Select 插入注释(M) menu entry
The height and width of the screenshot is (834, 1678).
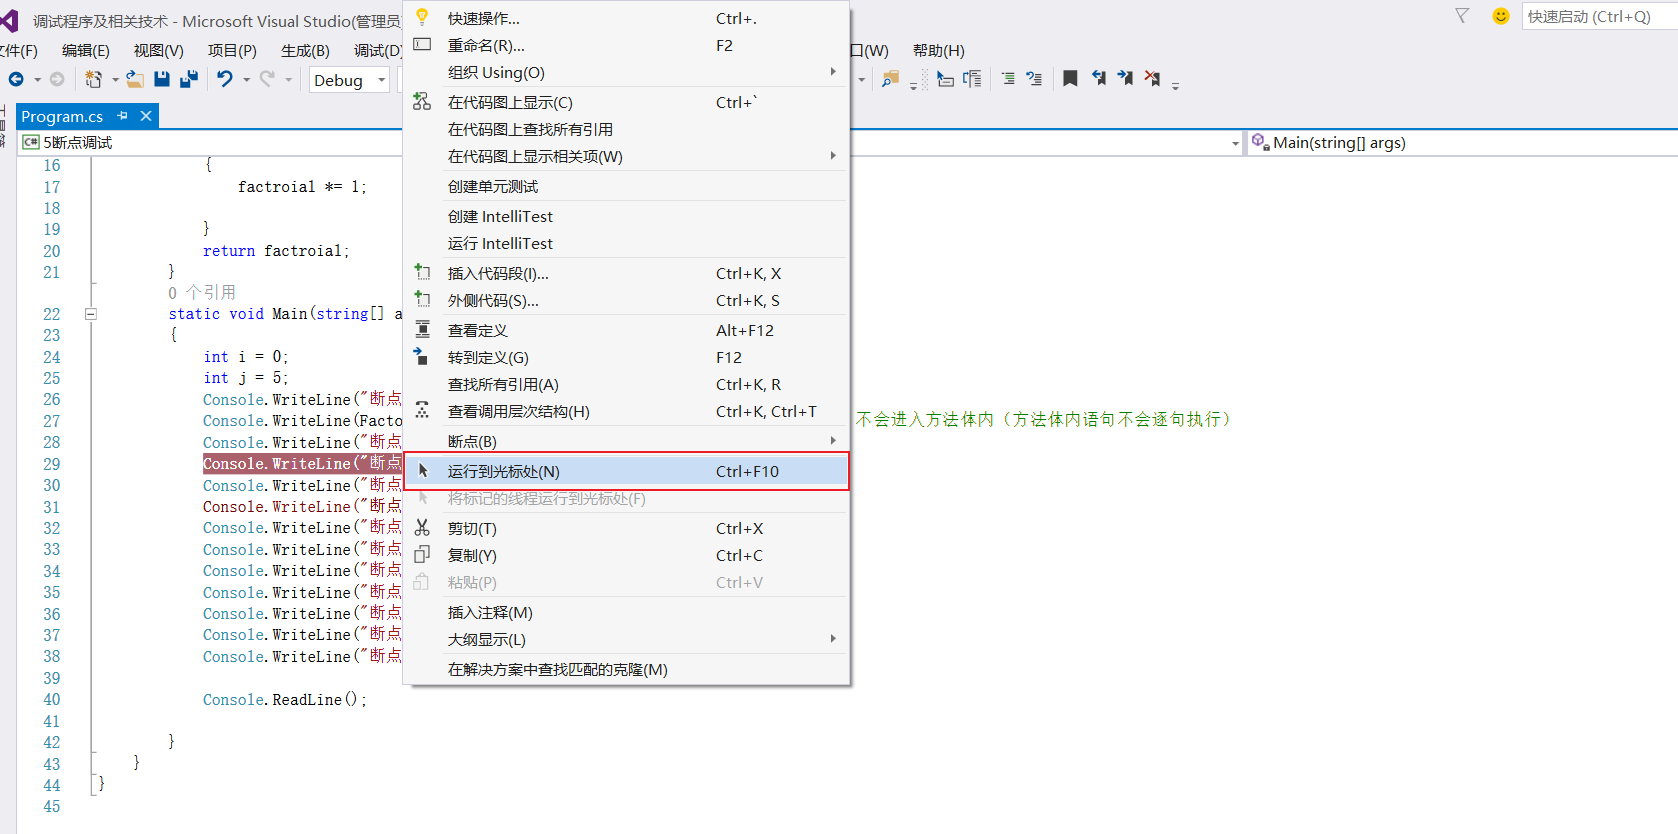pyautogui.click(x=627, y=612)
